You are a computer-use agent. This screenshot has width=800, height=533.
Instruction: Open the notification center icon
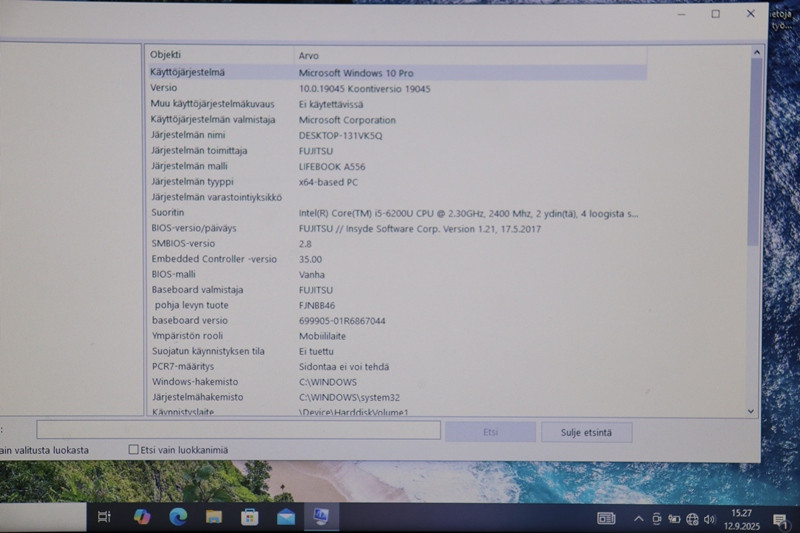[x=780, y=521]
